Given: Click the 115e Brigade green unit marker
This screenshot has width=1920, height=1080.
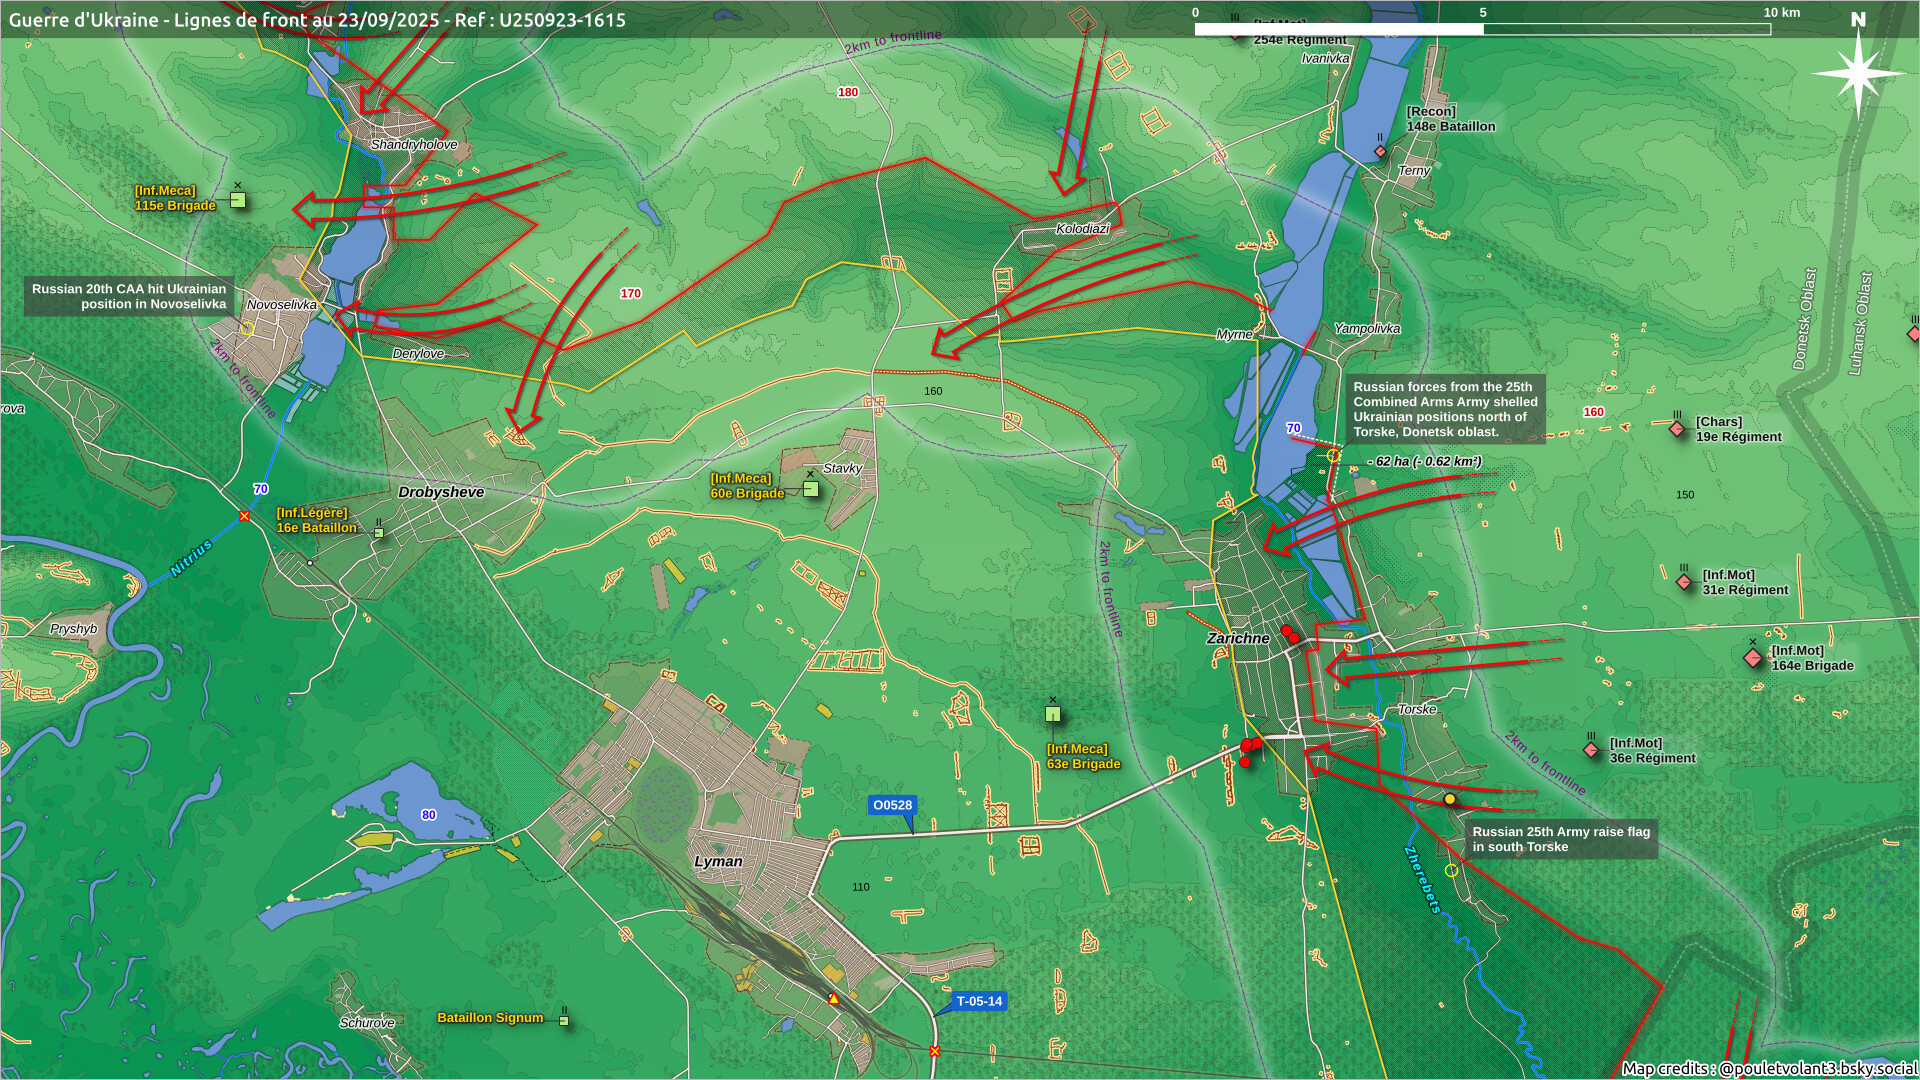Looking at the screenshot, I should 238,200.
